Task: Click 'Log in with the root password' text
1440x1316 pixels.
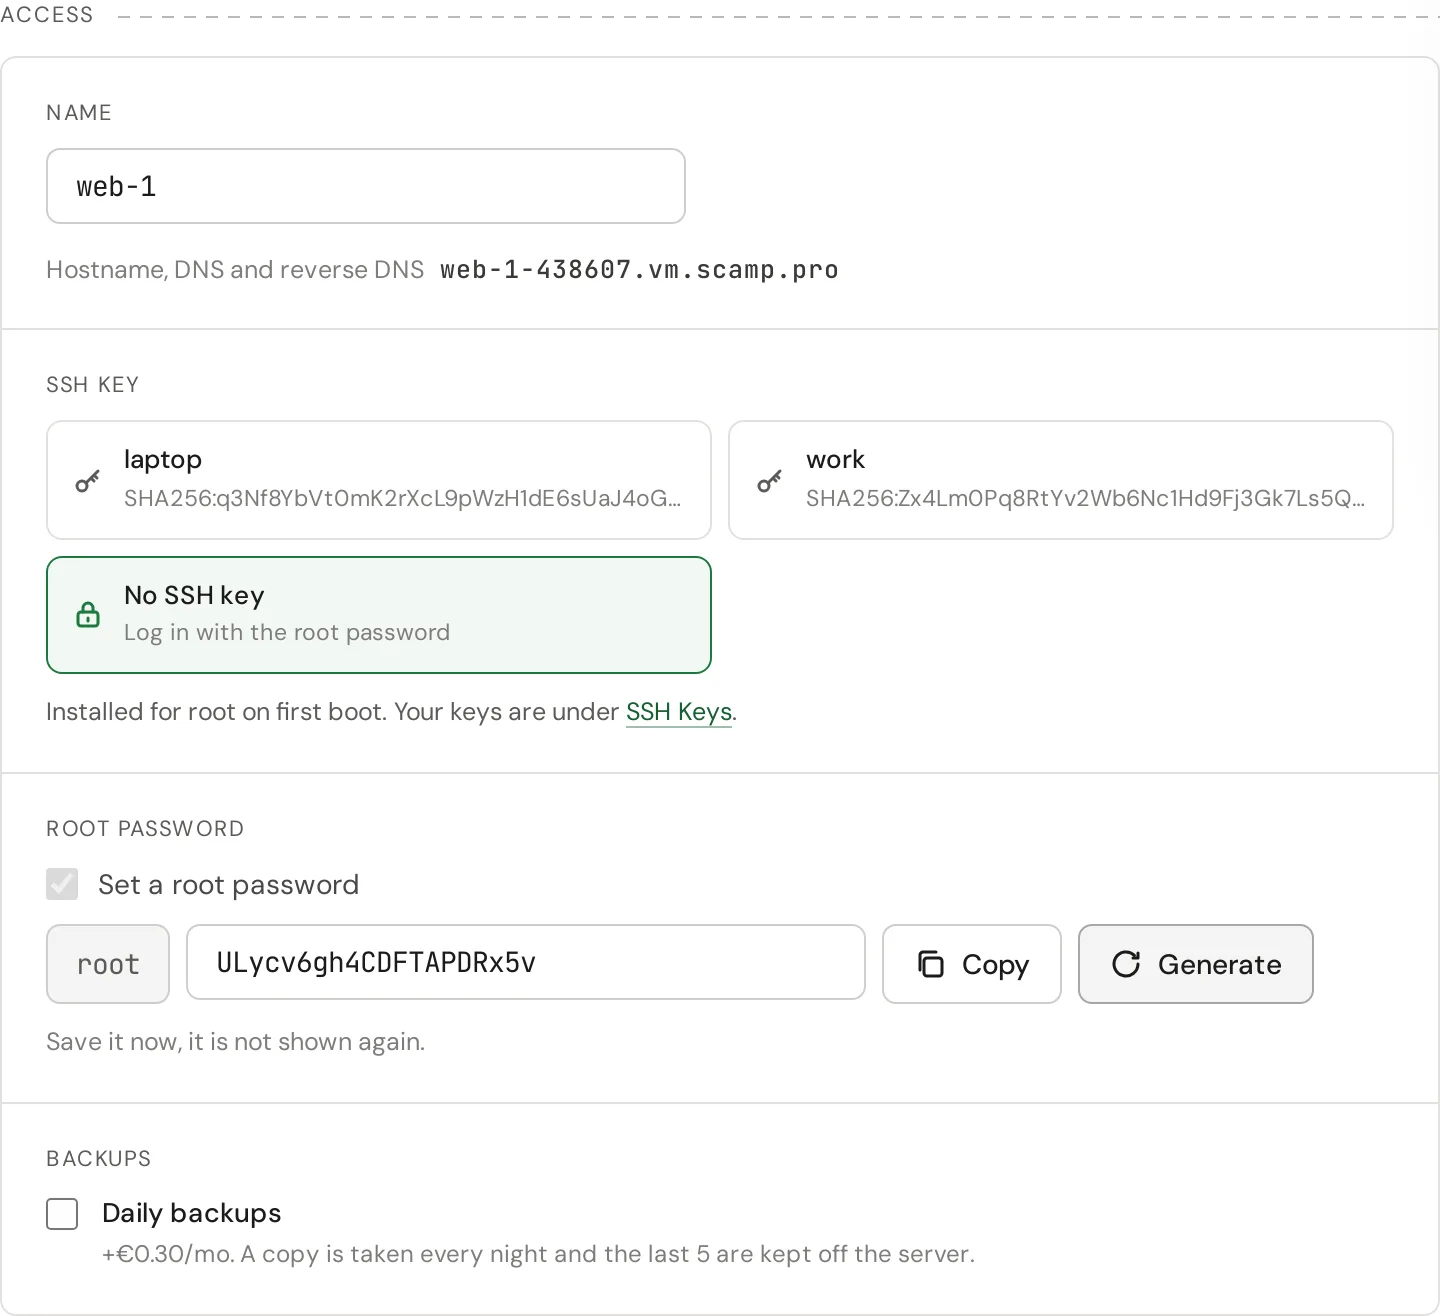Action: [x=287, y=632]
